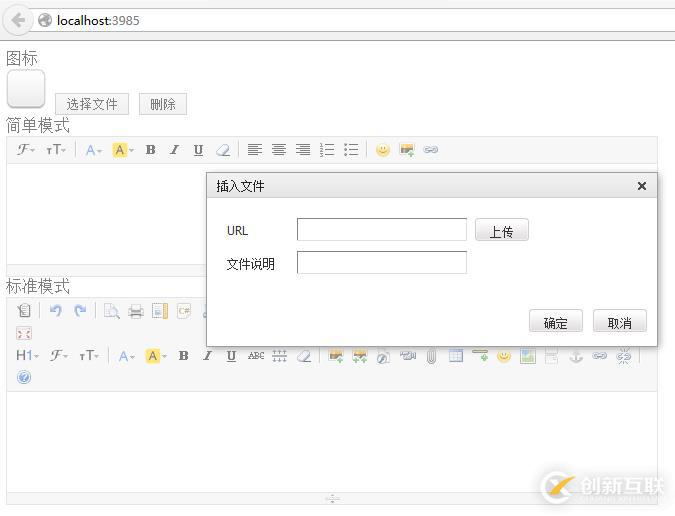
Task: Open multi-image upload icon
Action: [360, 355]
